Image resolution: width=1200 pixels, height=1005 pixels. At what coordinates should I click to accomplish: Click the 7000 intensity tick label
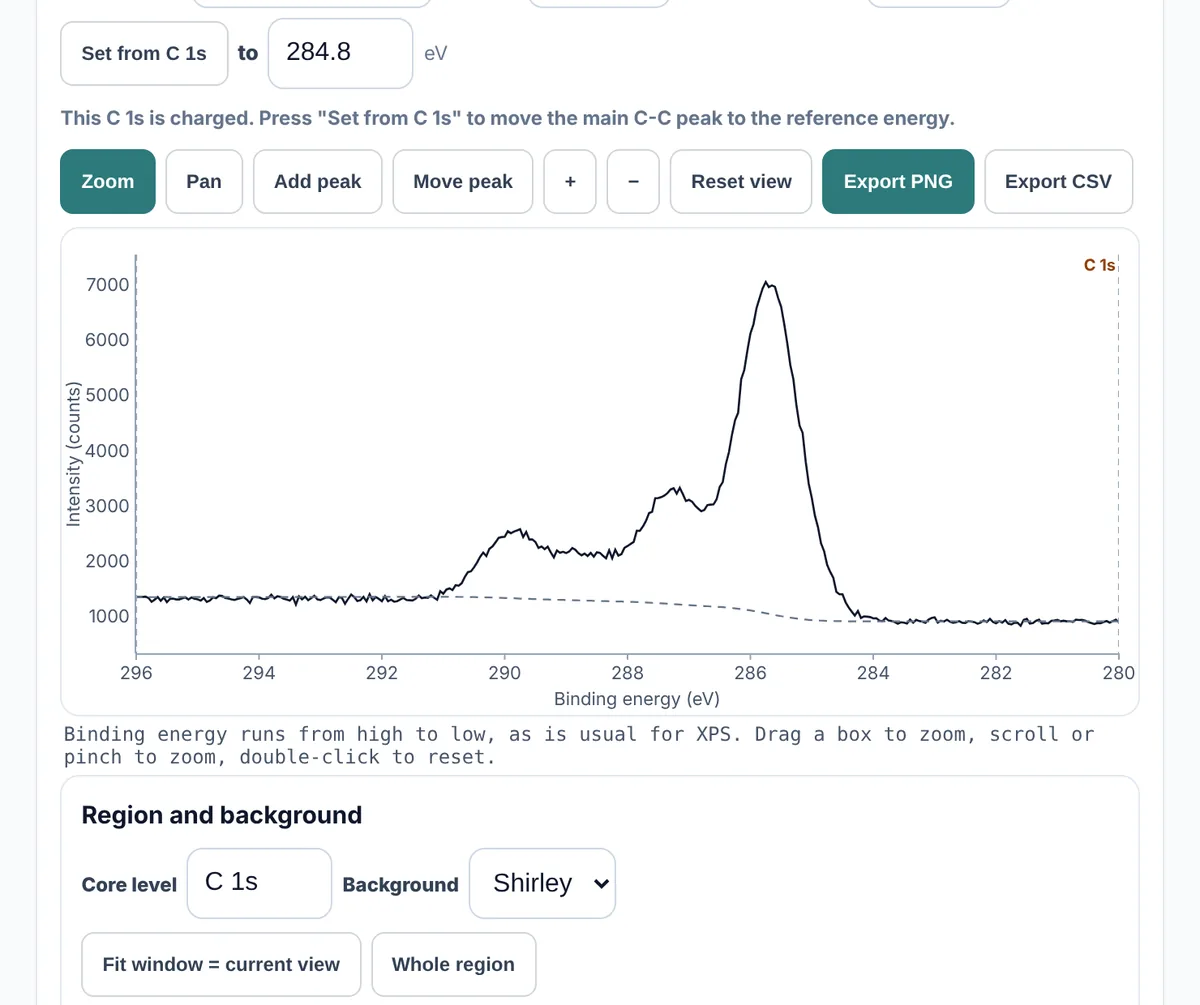click(x=109, y=285)
